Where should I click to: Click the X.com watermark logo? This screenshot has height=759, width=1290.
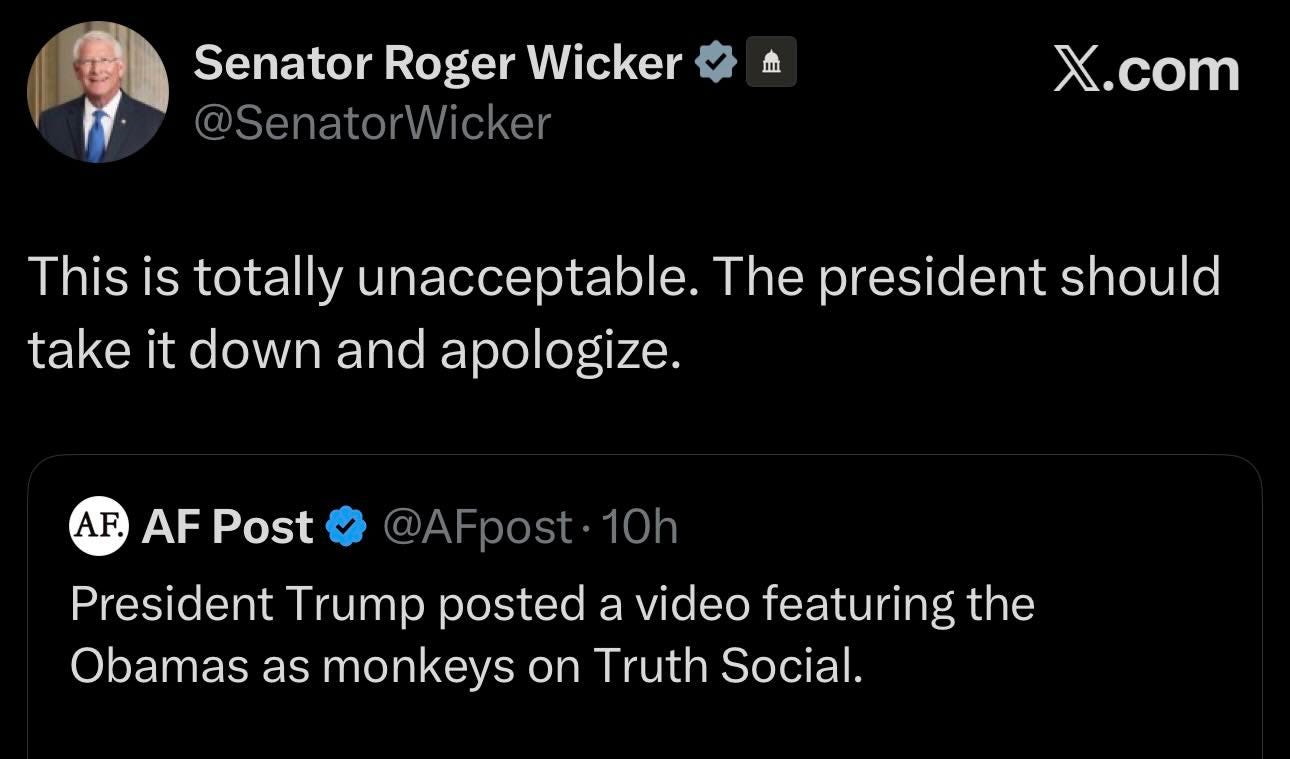[x=1146, y=71]
